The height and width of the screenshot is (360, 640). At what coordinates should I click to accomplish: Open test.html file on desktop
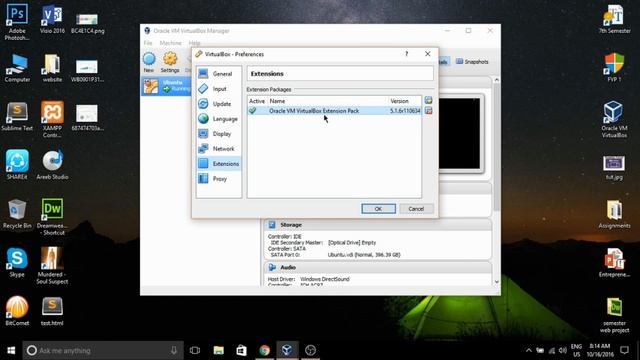click(52, 311)
